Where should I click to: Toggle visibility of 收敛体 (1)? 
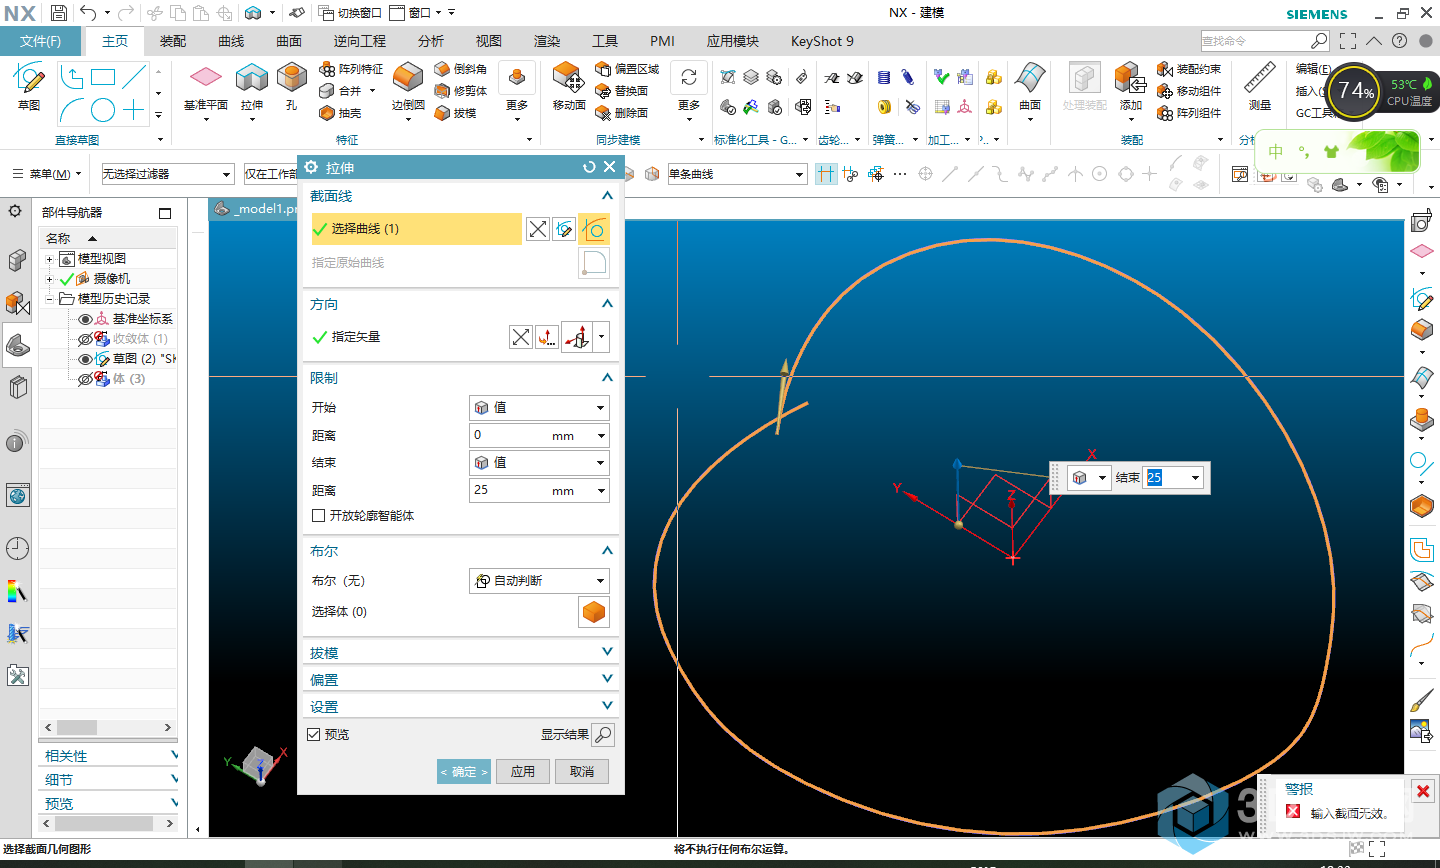tap(85, 339)
